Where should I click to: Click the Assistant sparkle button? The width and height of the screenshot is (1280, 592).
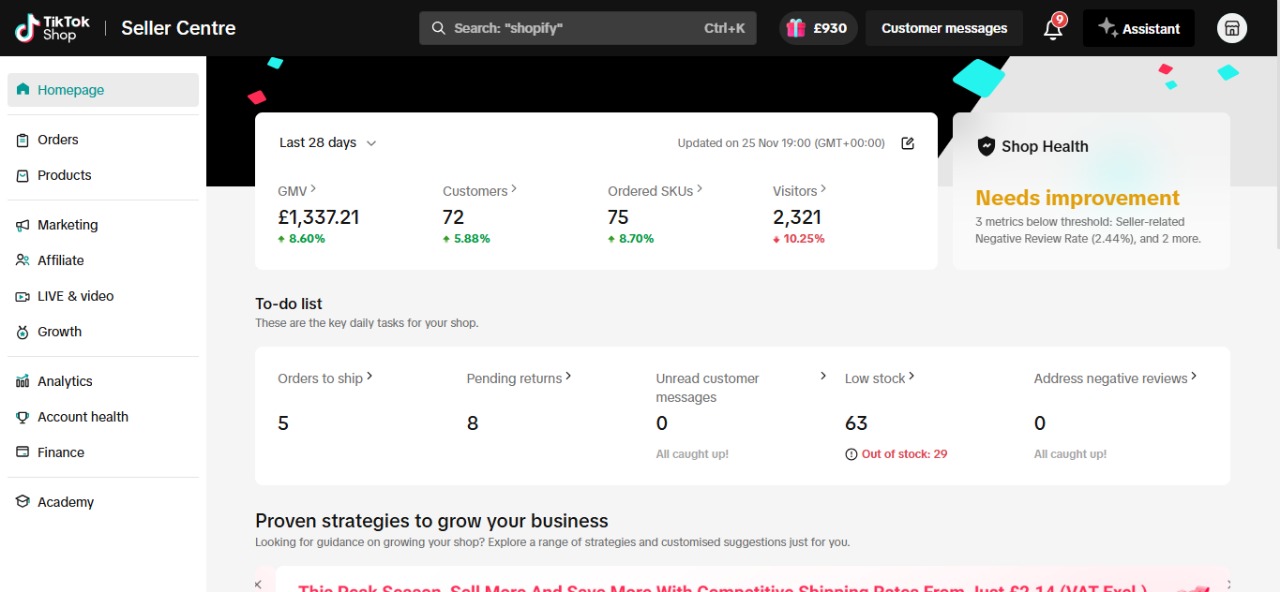(1138, 28)
